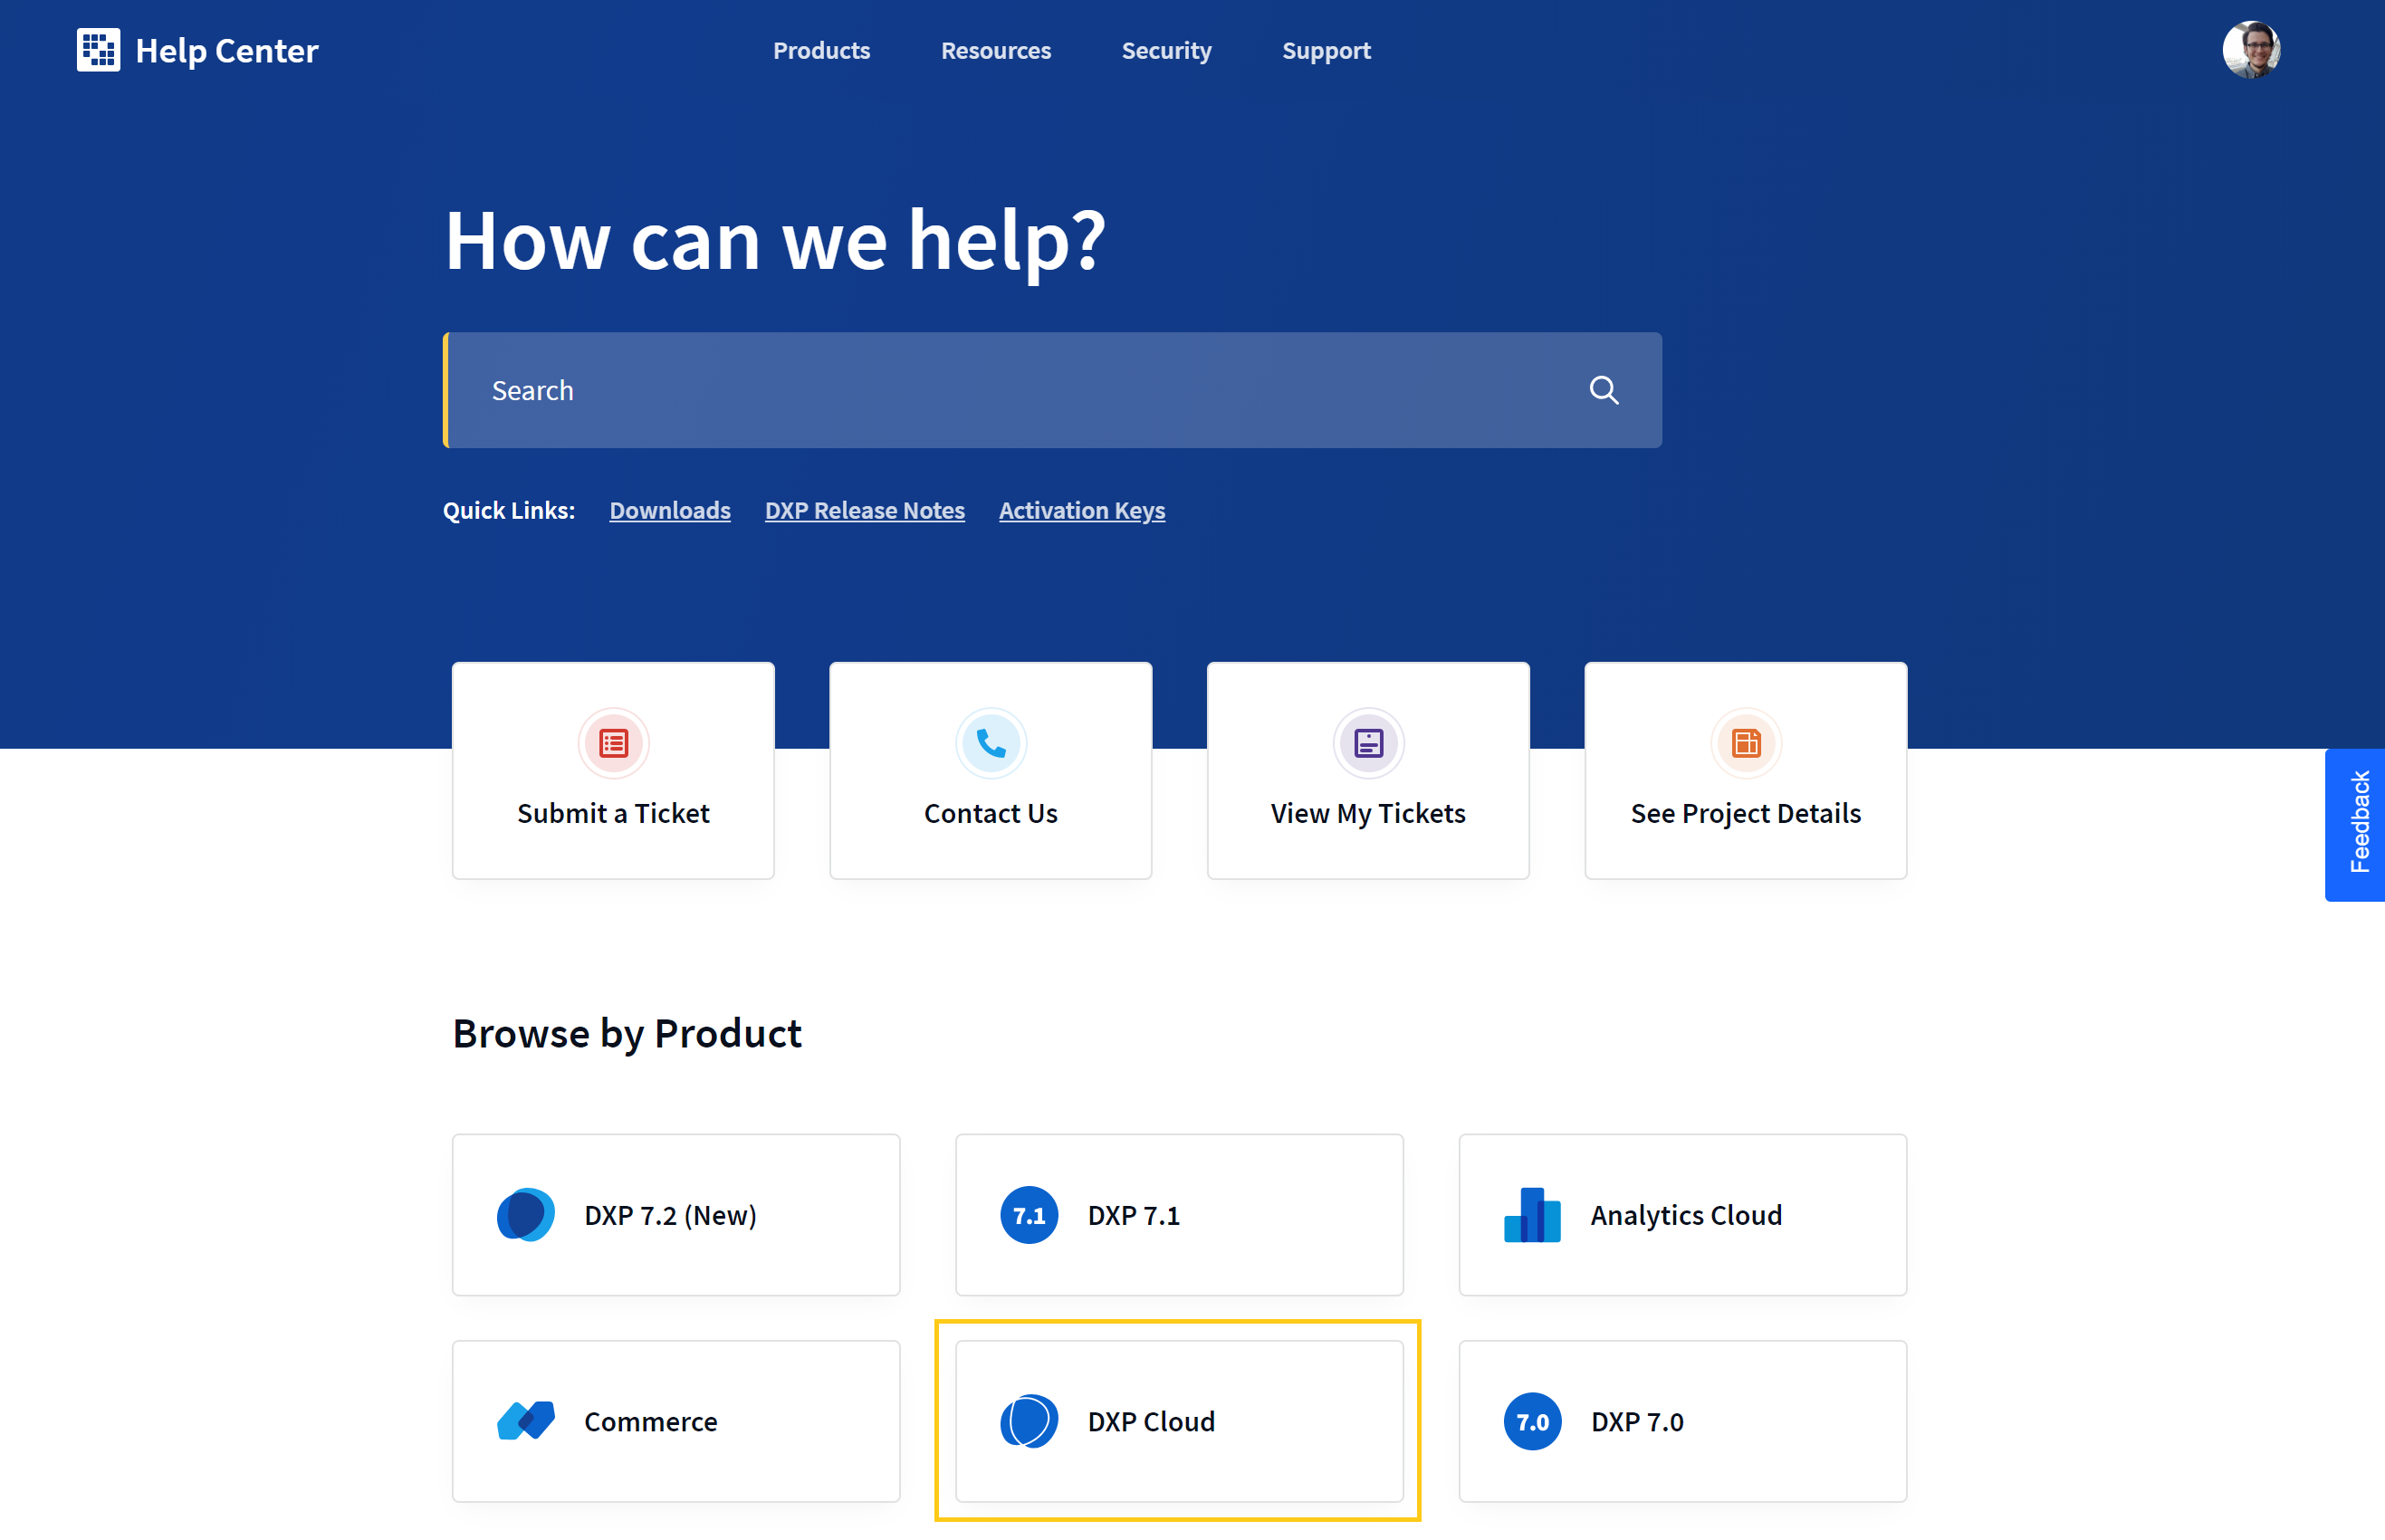
Task: Click the Downloads quick link
Action: (669, 510)
